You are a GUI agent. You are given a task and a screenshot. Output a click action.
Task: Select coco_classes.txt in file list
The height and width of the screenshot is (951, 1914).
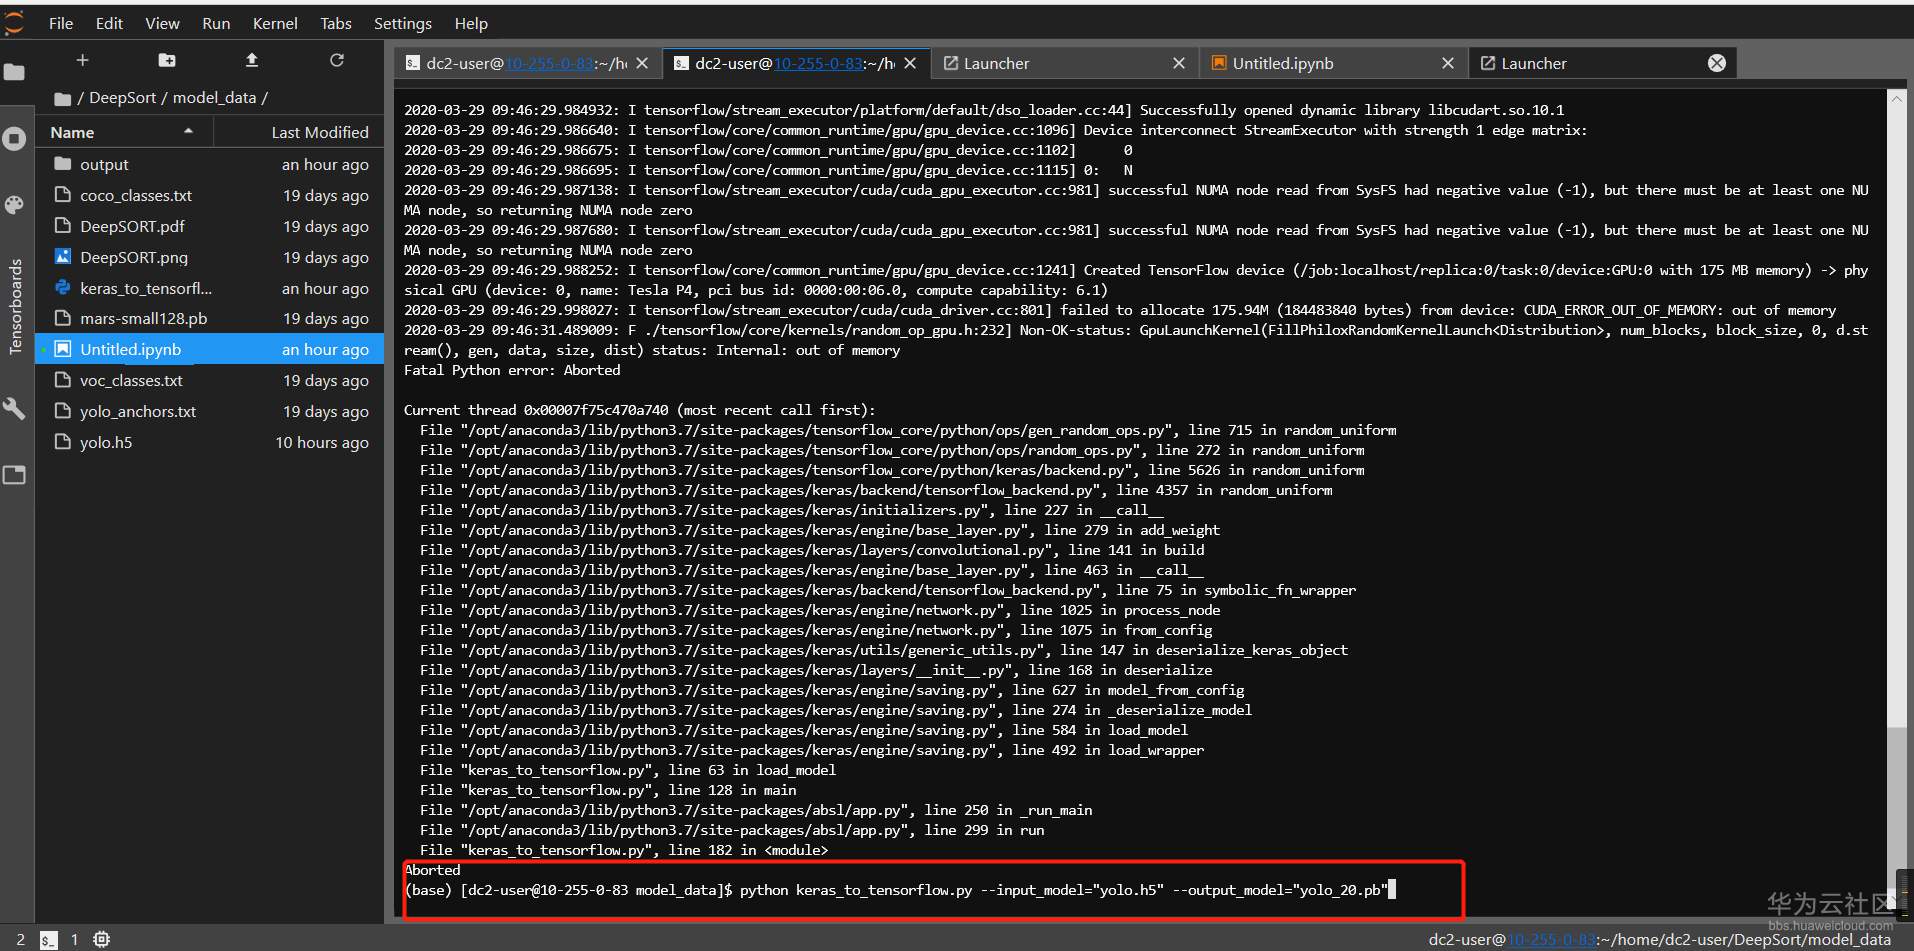[210, 195]
